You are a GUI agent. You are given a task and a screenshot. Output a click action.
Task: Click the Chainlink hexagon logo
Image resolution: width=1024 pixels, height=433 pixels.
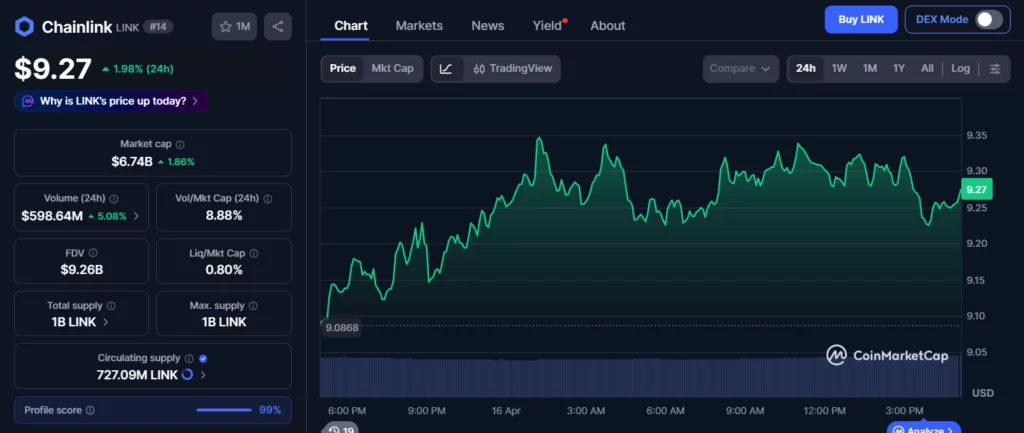point(25,27)
